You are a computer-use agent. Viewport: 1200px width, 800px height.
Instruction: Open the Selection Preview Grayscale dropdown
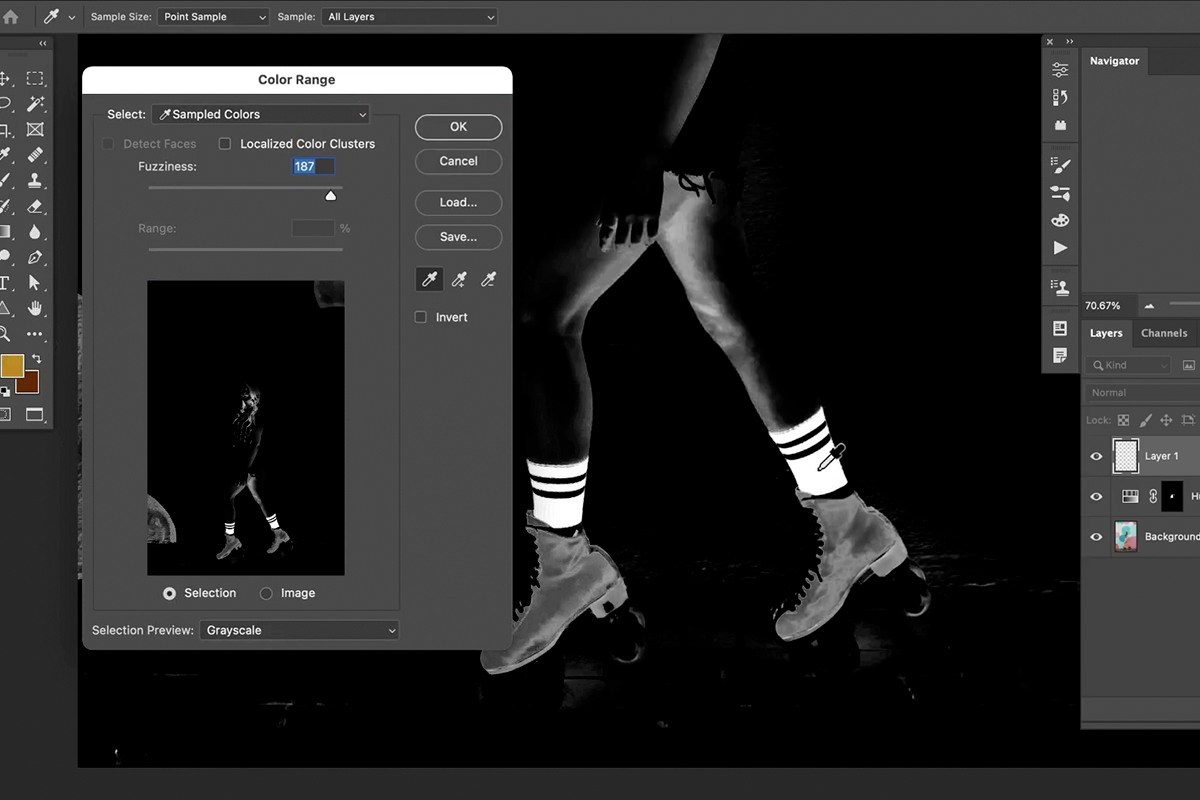click(299, 630)
